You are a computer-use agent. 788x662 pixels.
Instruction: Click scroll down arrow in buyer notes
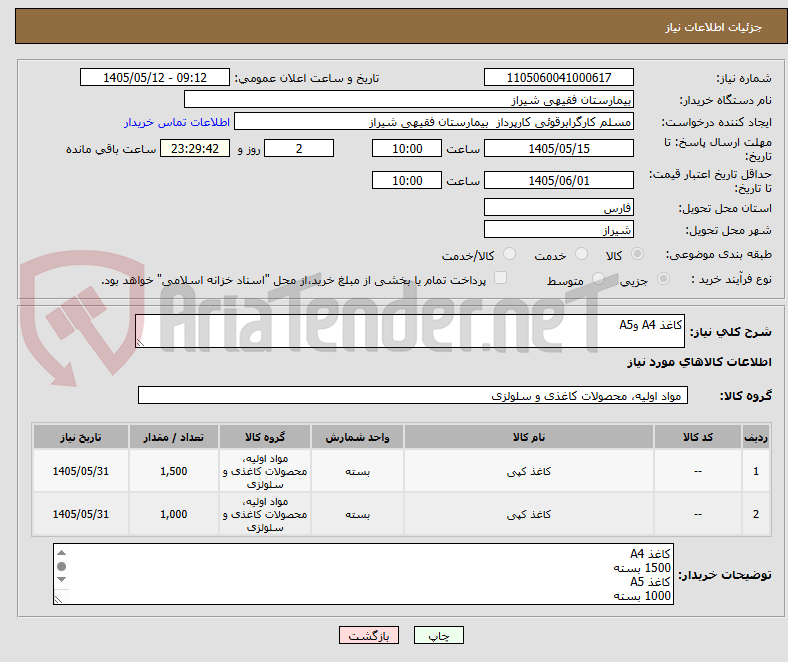(x=61, y=580)
